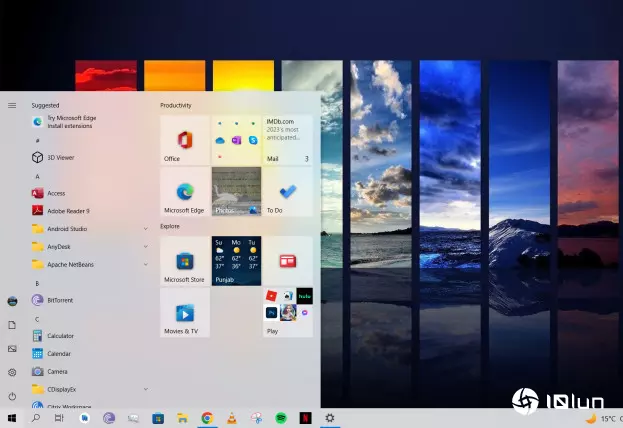The image size is (623, 428).
Task: Click the # group header in app list
Action: click(37, 141)
